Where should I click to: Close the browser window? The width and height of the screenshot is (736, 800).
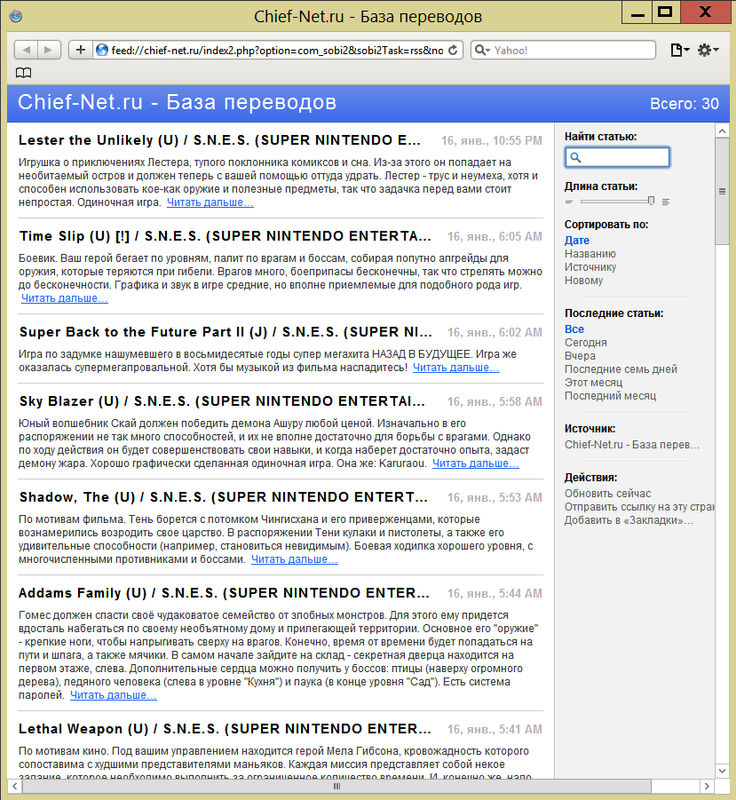click(x=705, y=12)
